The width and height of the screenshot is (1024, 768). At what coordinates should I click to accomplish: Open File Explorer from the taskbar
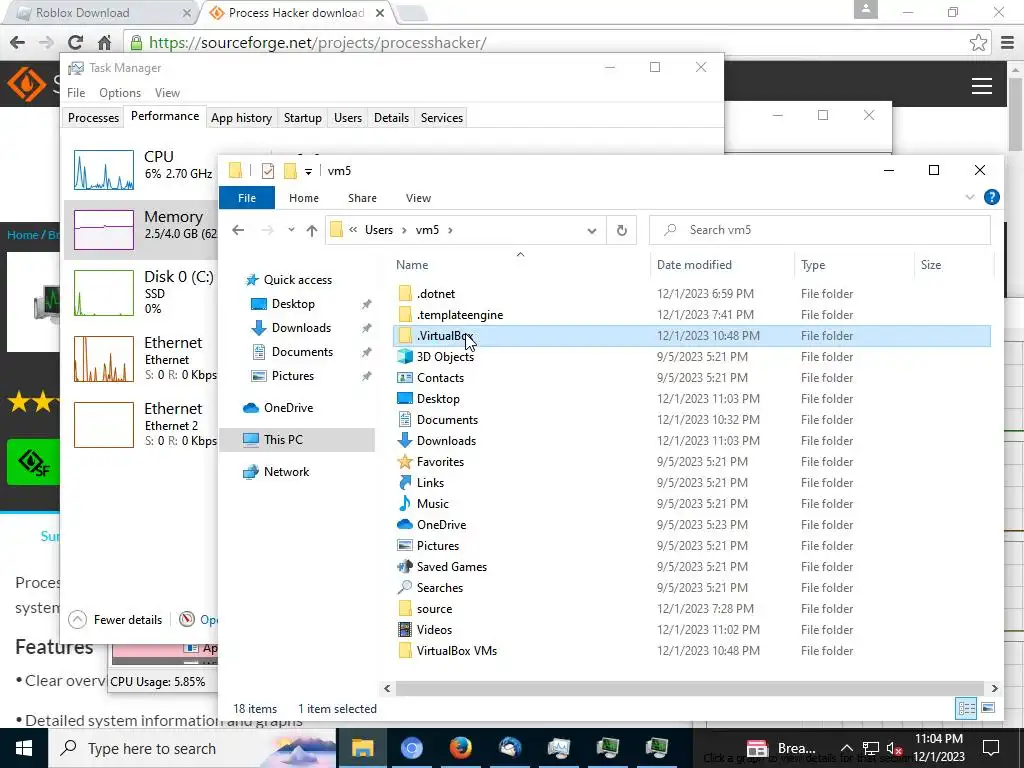pyautogui.click(x=362, y=748)
